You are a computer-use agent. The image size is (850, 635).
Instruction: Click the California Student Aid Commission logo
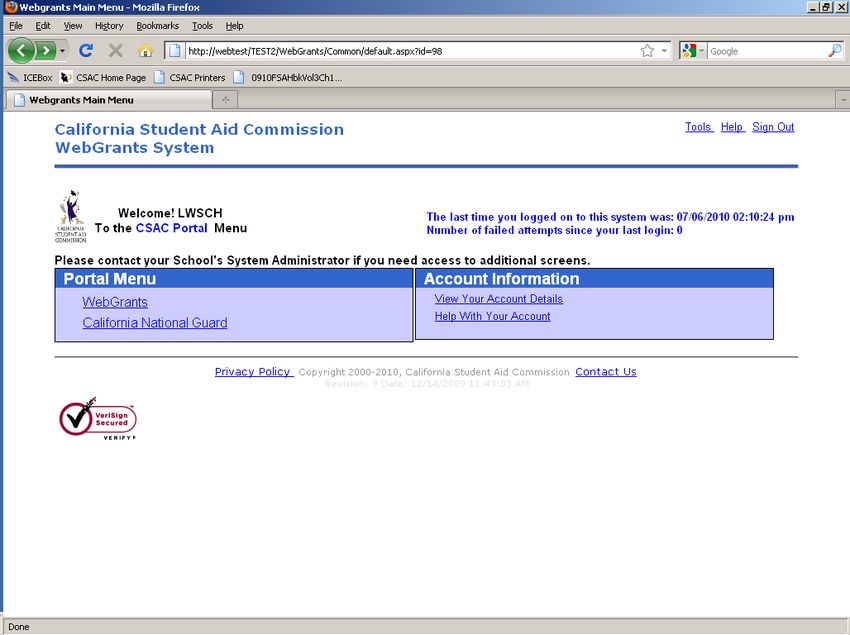71,216
